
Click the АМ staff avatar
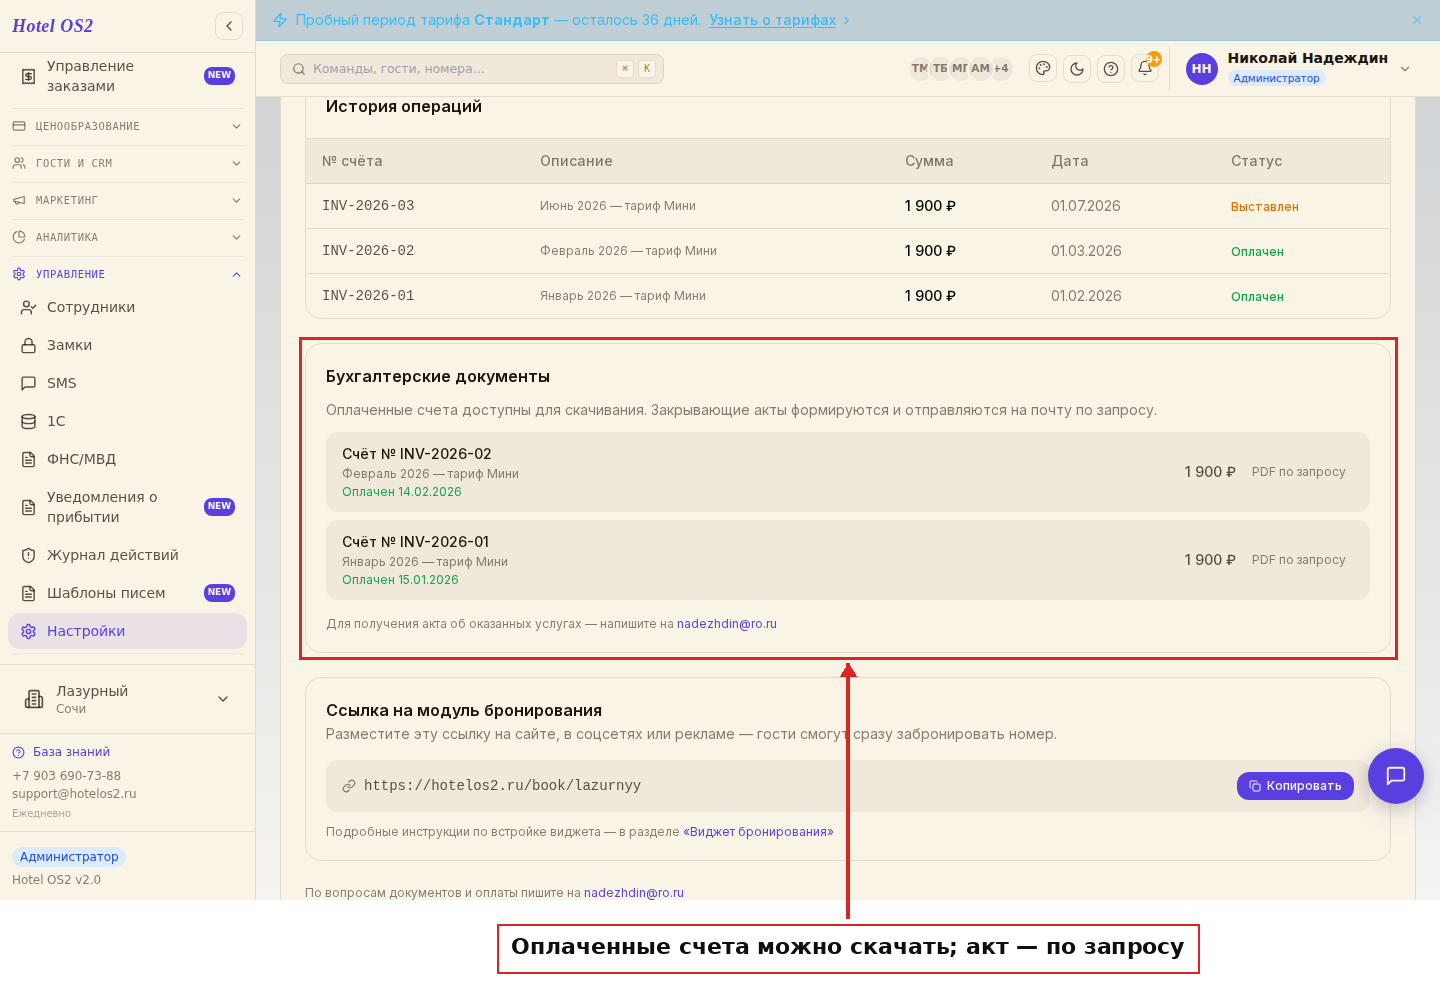click(980, 69)
